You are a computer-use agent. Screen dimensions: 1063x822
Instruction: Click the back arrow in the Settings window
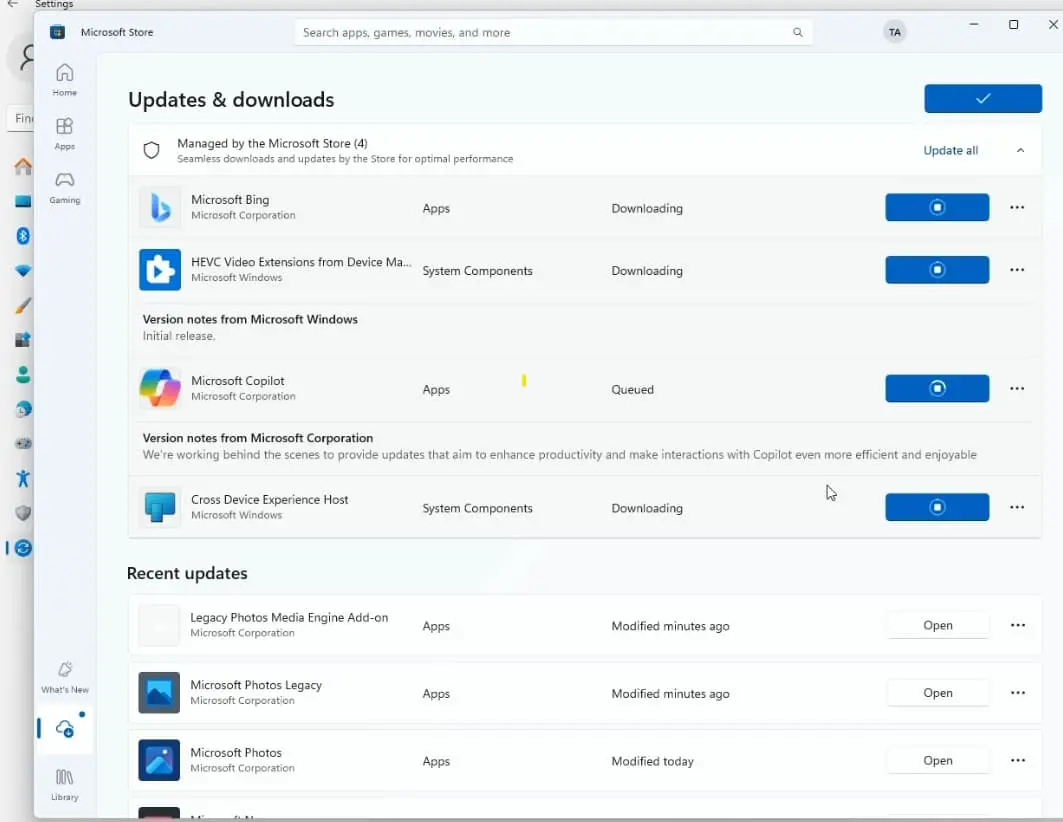12,4
